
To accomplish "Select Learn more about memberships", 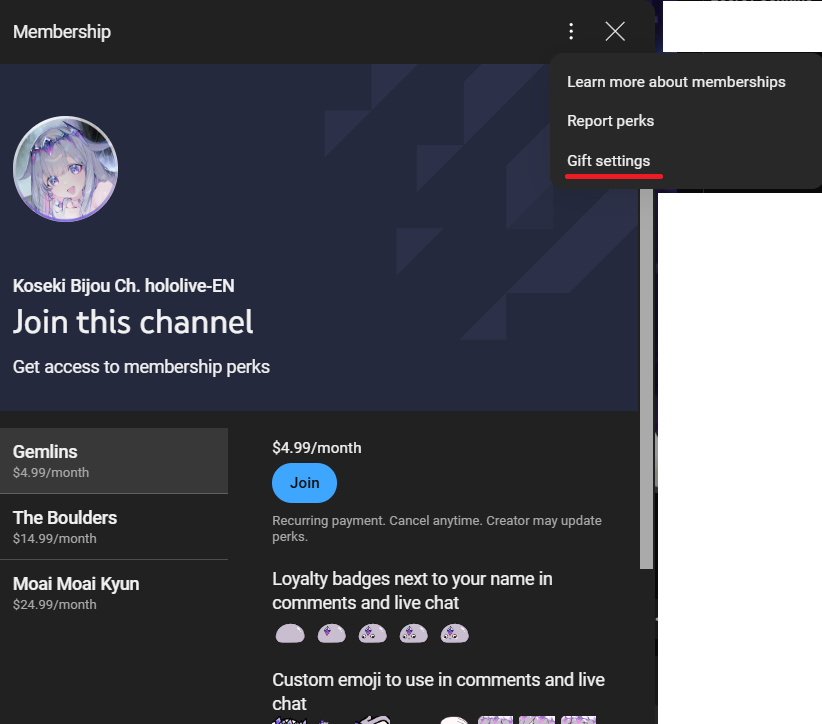I will [676, 82].
